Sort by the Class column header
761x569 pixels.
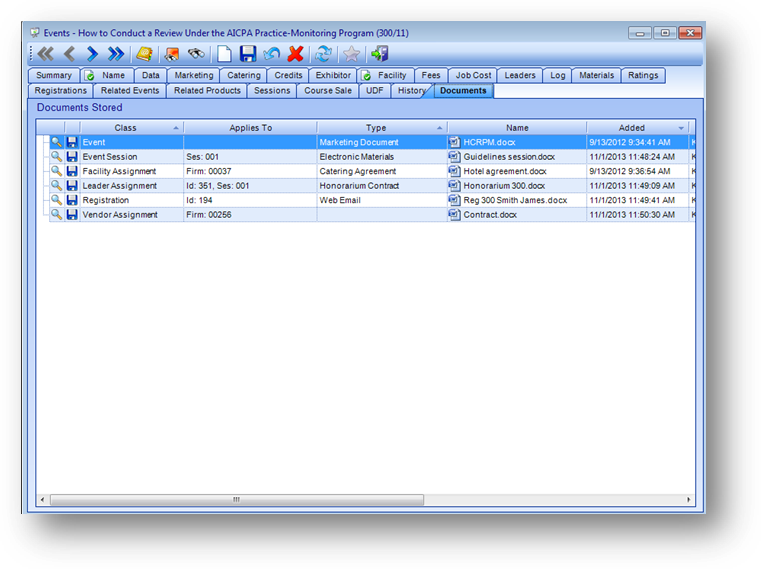(132, 128)
